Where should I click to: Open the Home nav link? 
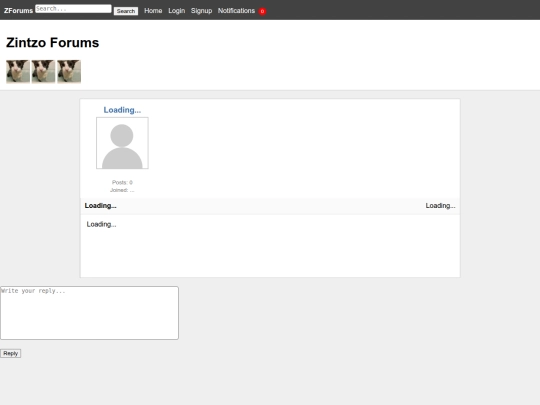pyautogui.click(x=153, y=11)
